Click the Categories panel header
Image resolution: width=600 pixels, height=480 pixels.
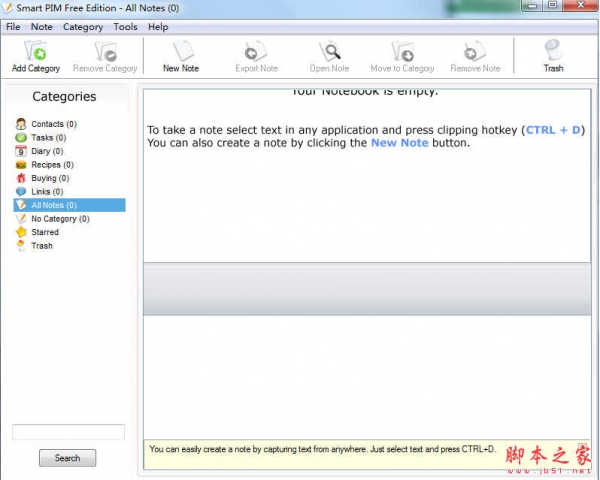(x=64, y=96)
